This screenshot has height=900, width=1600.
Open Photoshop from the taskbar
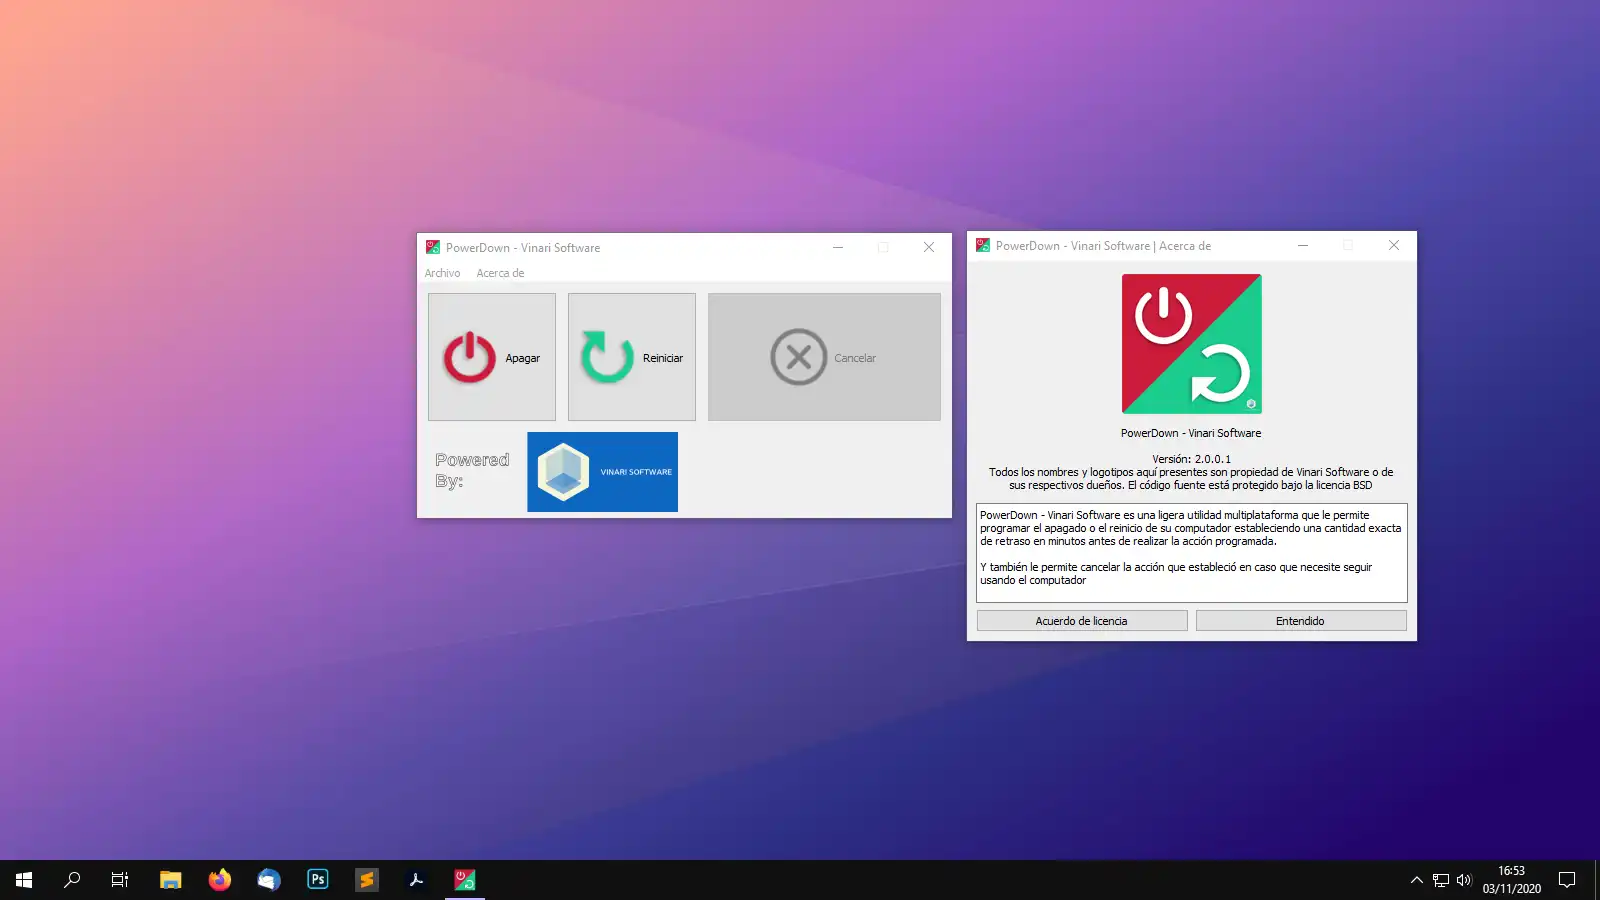(318, 880)
